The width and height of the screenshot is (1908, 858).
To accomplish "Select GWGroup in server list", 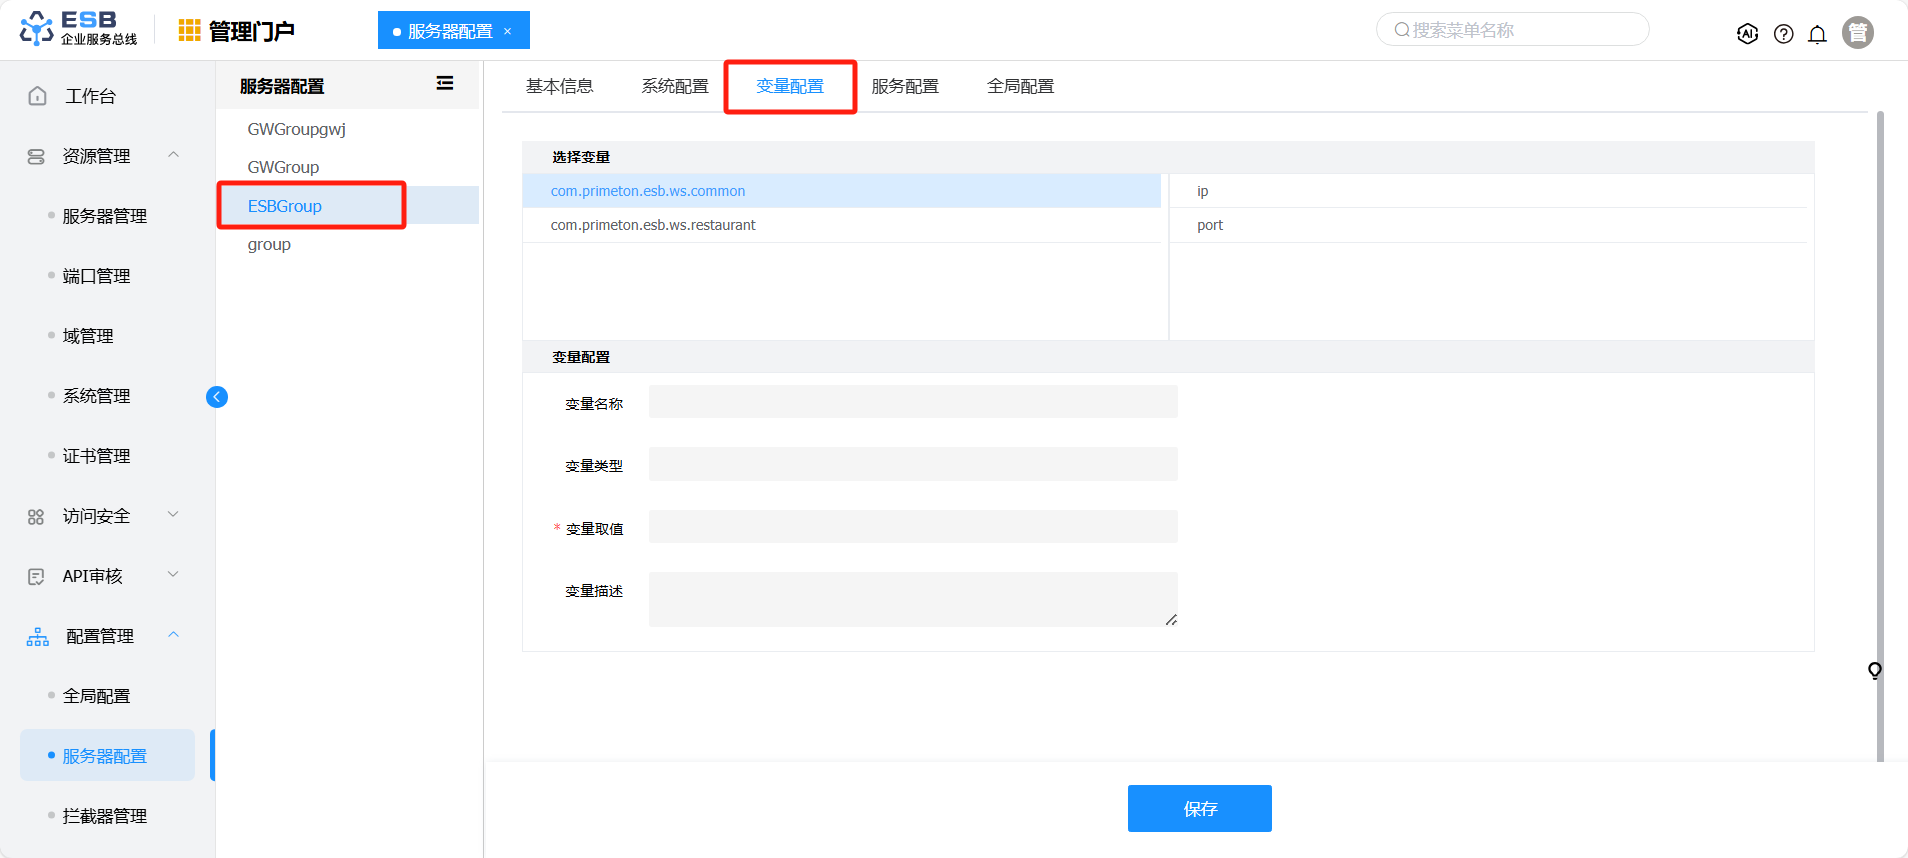I will tap(283, 167).
